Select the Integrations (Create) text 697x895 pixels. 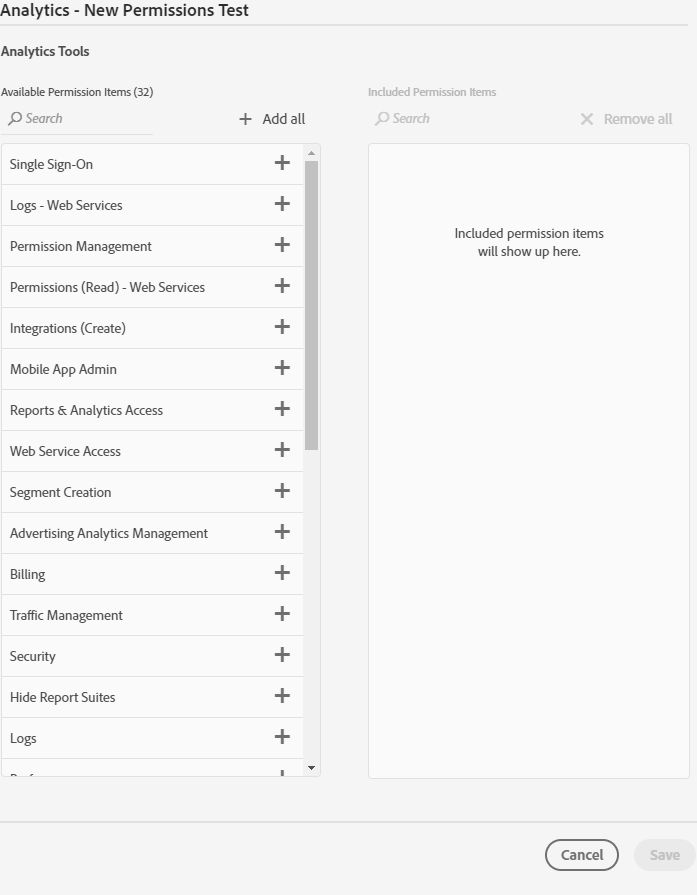[68, 328]
